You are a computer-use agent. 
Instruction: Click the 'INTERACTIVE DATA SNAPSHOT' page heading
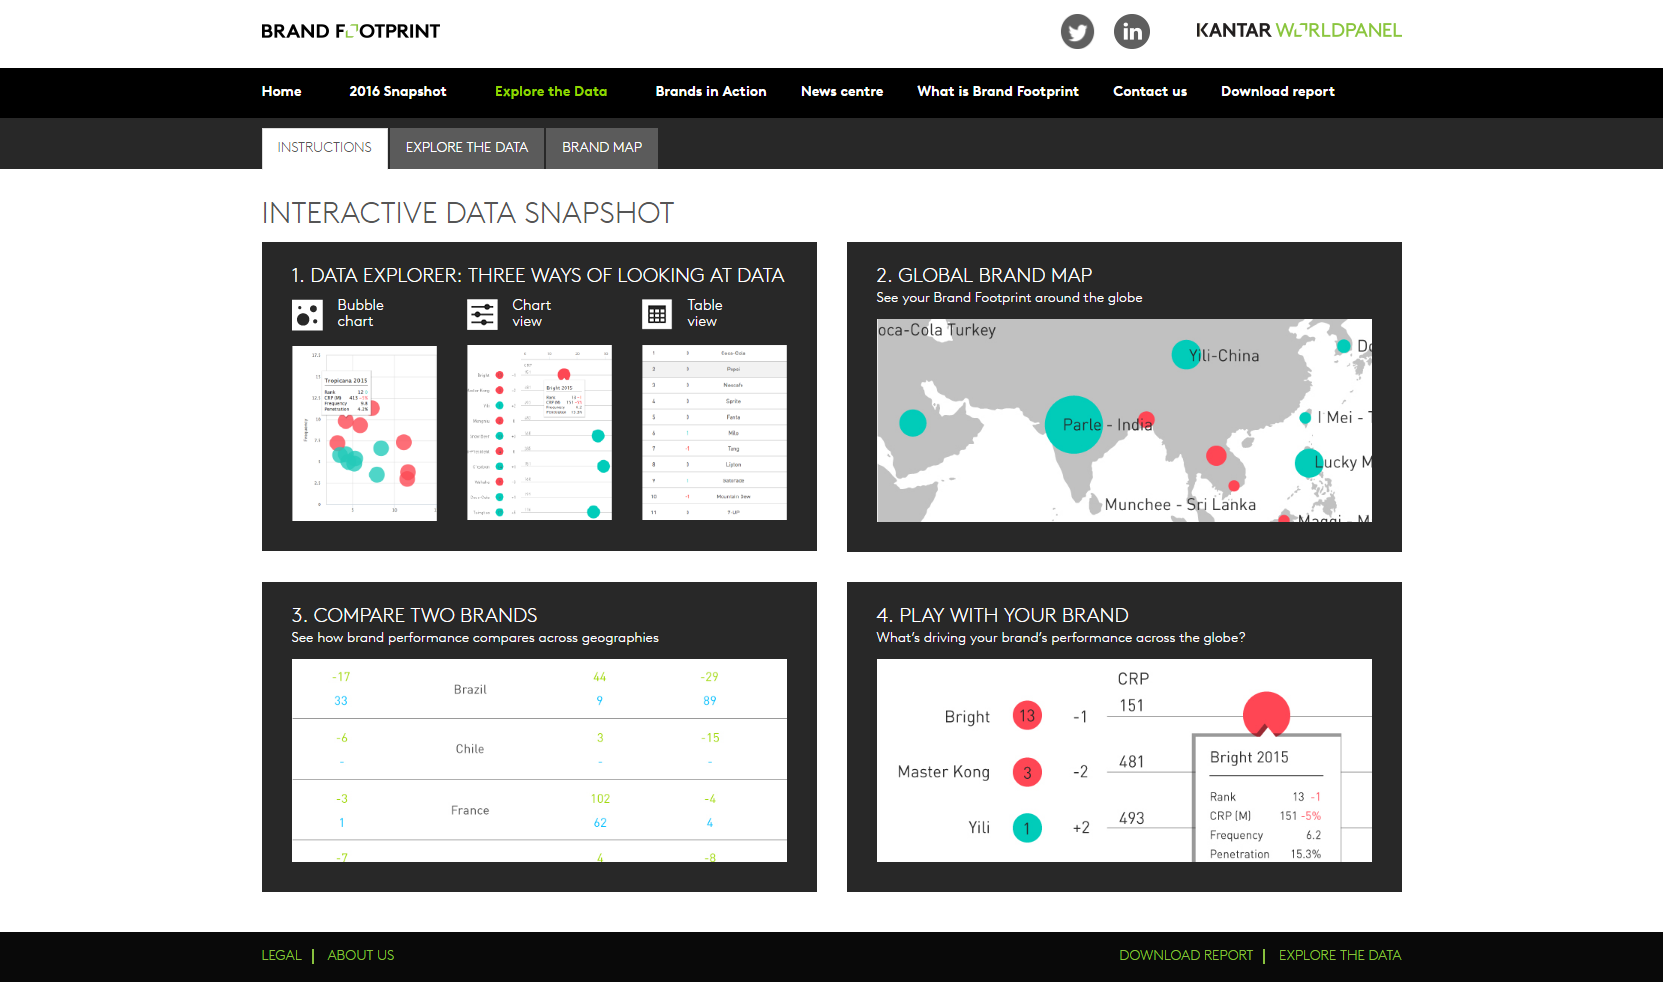click(x=468, y=213)
